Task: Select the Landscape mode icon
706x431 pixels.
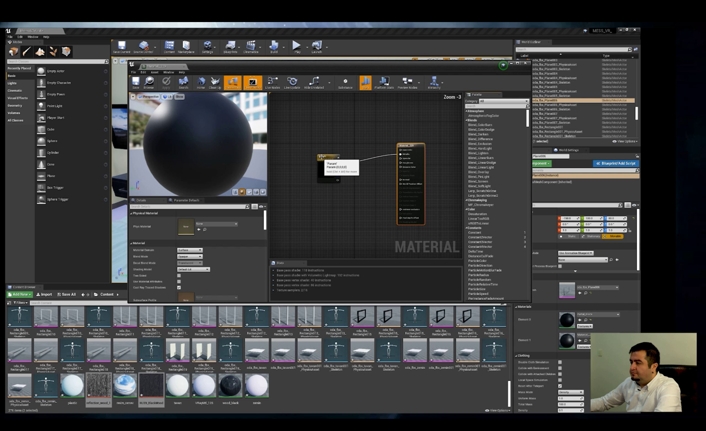Action: (x=40, y=52)
